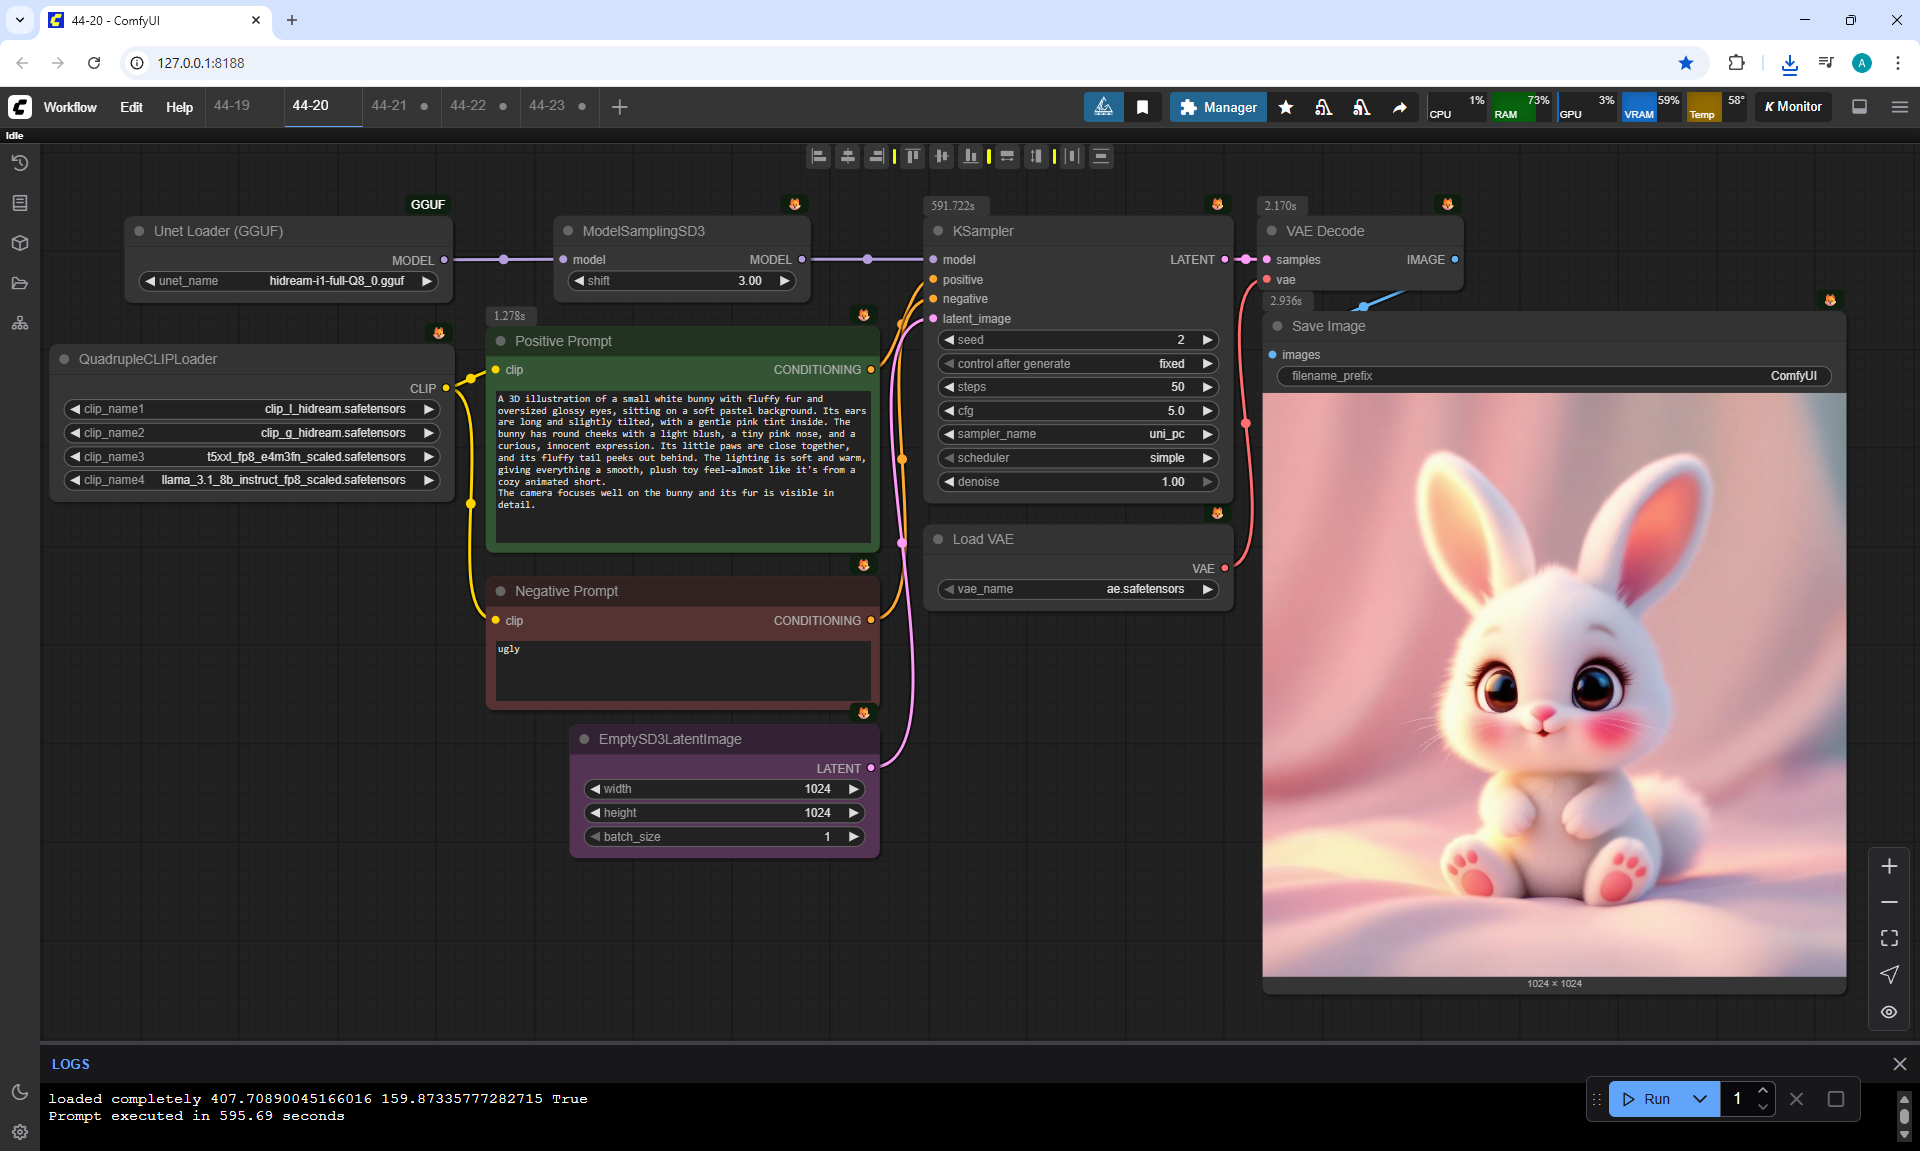The image size is (1920, 1151).
Task: Open the sampler_name uni_pc combo
Action: [1077, 434]
